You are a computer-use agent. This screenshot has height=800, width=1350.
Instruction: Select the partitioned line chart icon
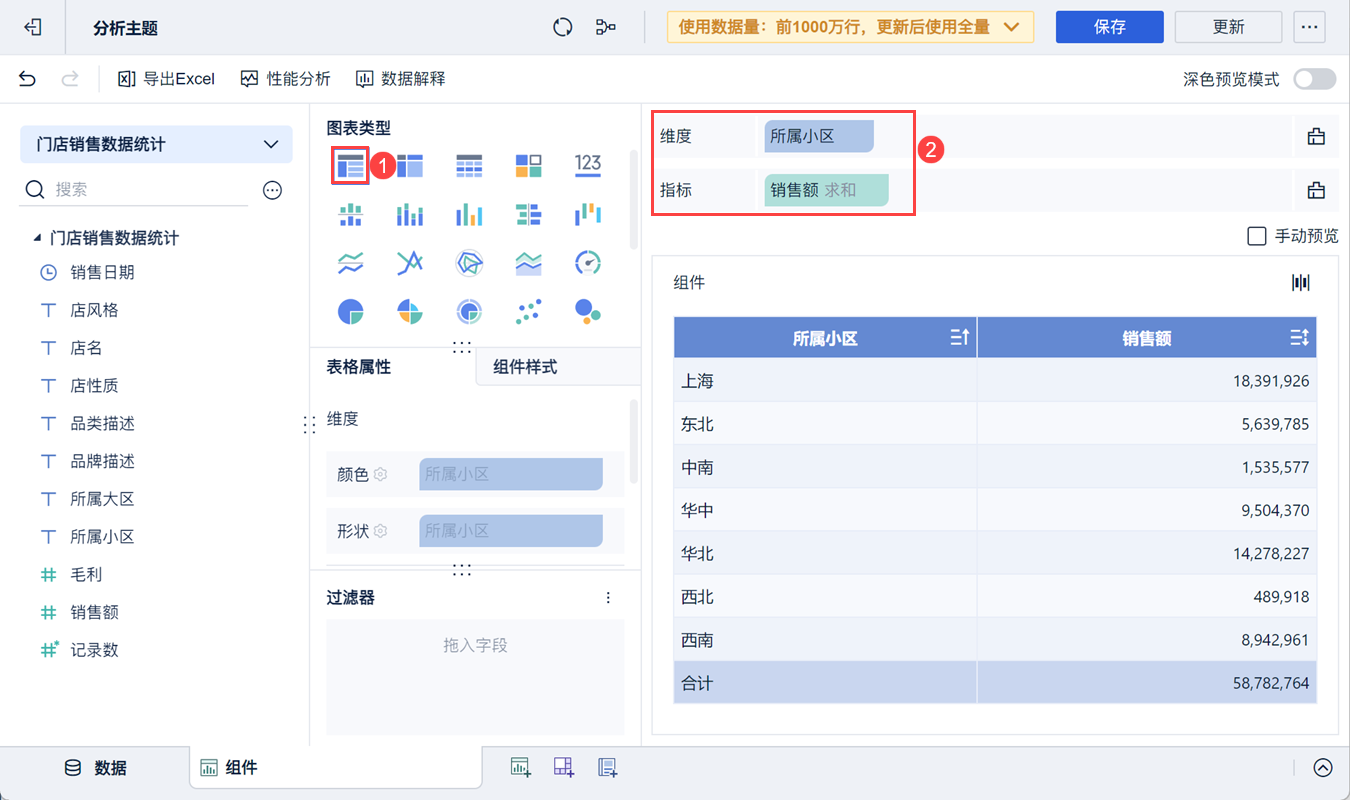click(x=350, y=263)
